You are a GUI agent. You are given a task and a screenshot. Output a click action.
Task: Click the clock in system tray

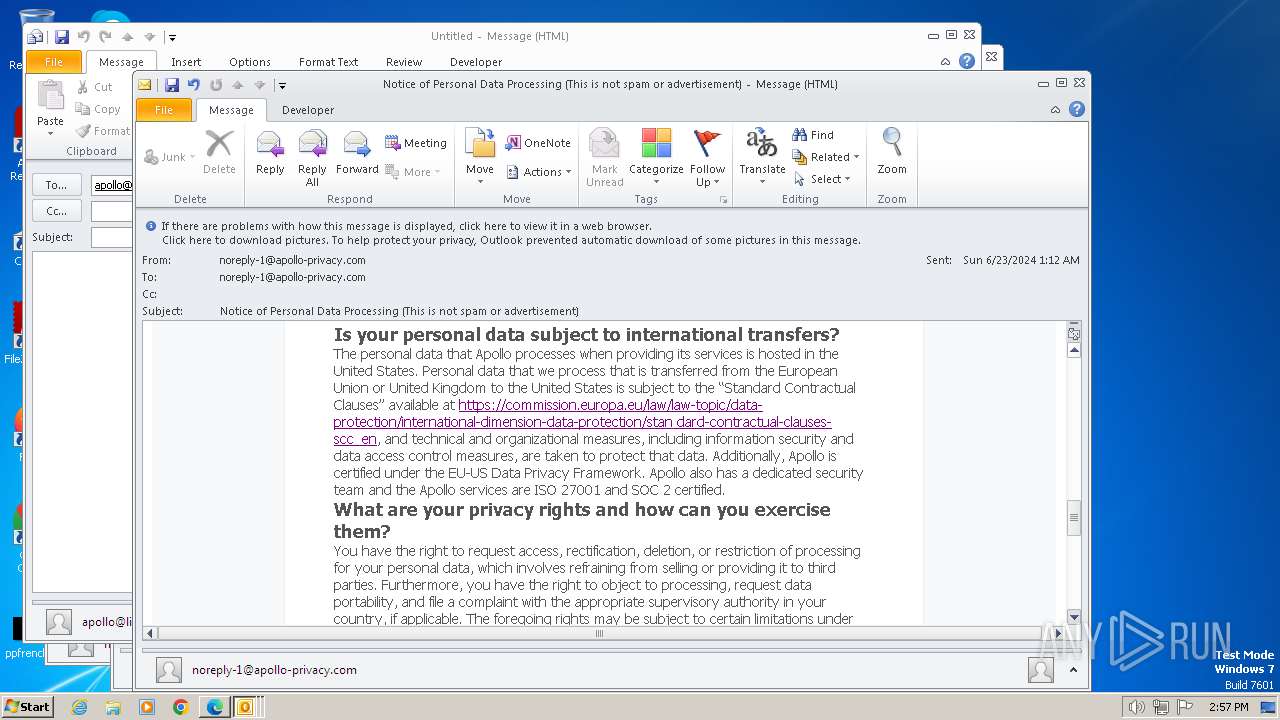[1228, 707]
